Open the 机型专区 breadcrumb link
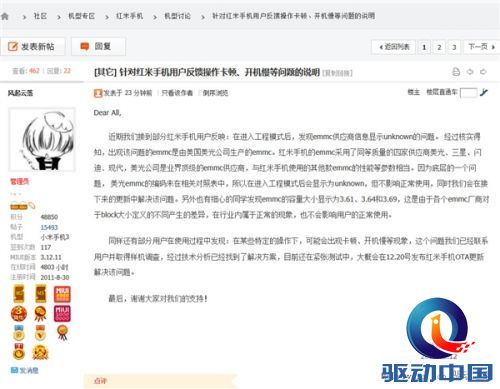The image size is (500, 389). point(82,16)
